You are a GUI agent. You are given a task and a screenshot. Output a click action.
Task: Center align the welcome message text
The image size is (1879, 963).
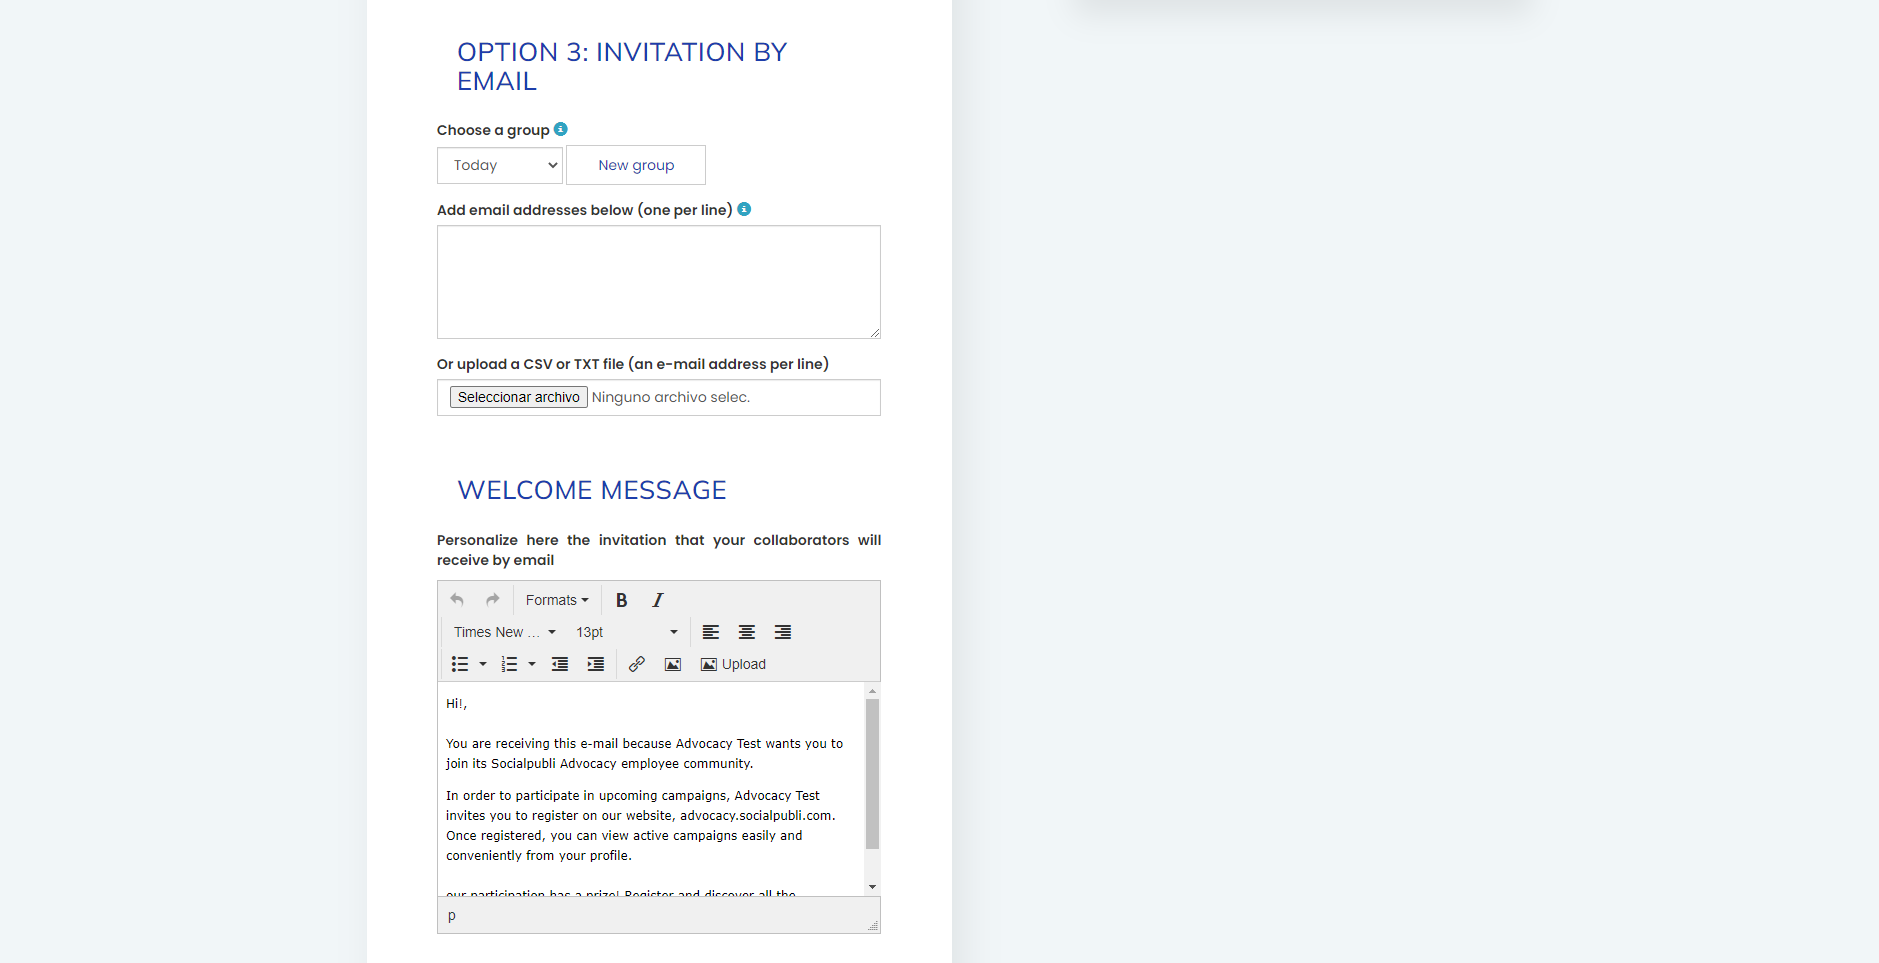click(x=747, y=632)
